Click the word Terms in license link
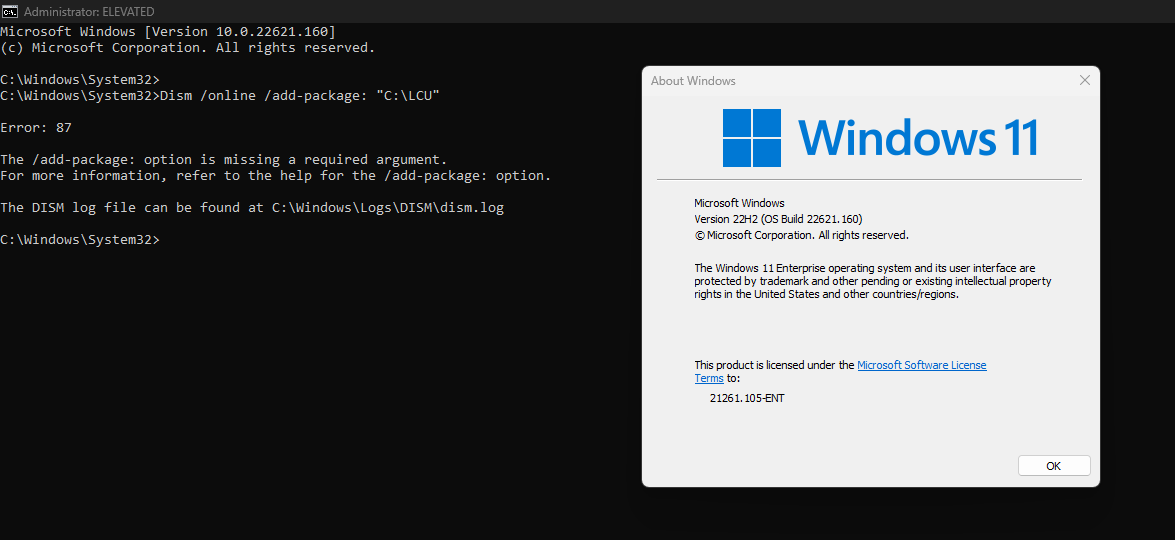Viewport: 1175px width, 540px height. [709, 378]
